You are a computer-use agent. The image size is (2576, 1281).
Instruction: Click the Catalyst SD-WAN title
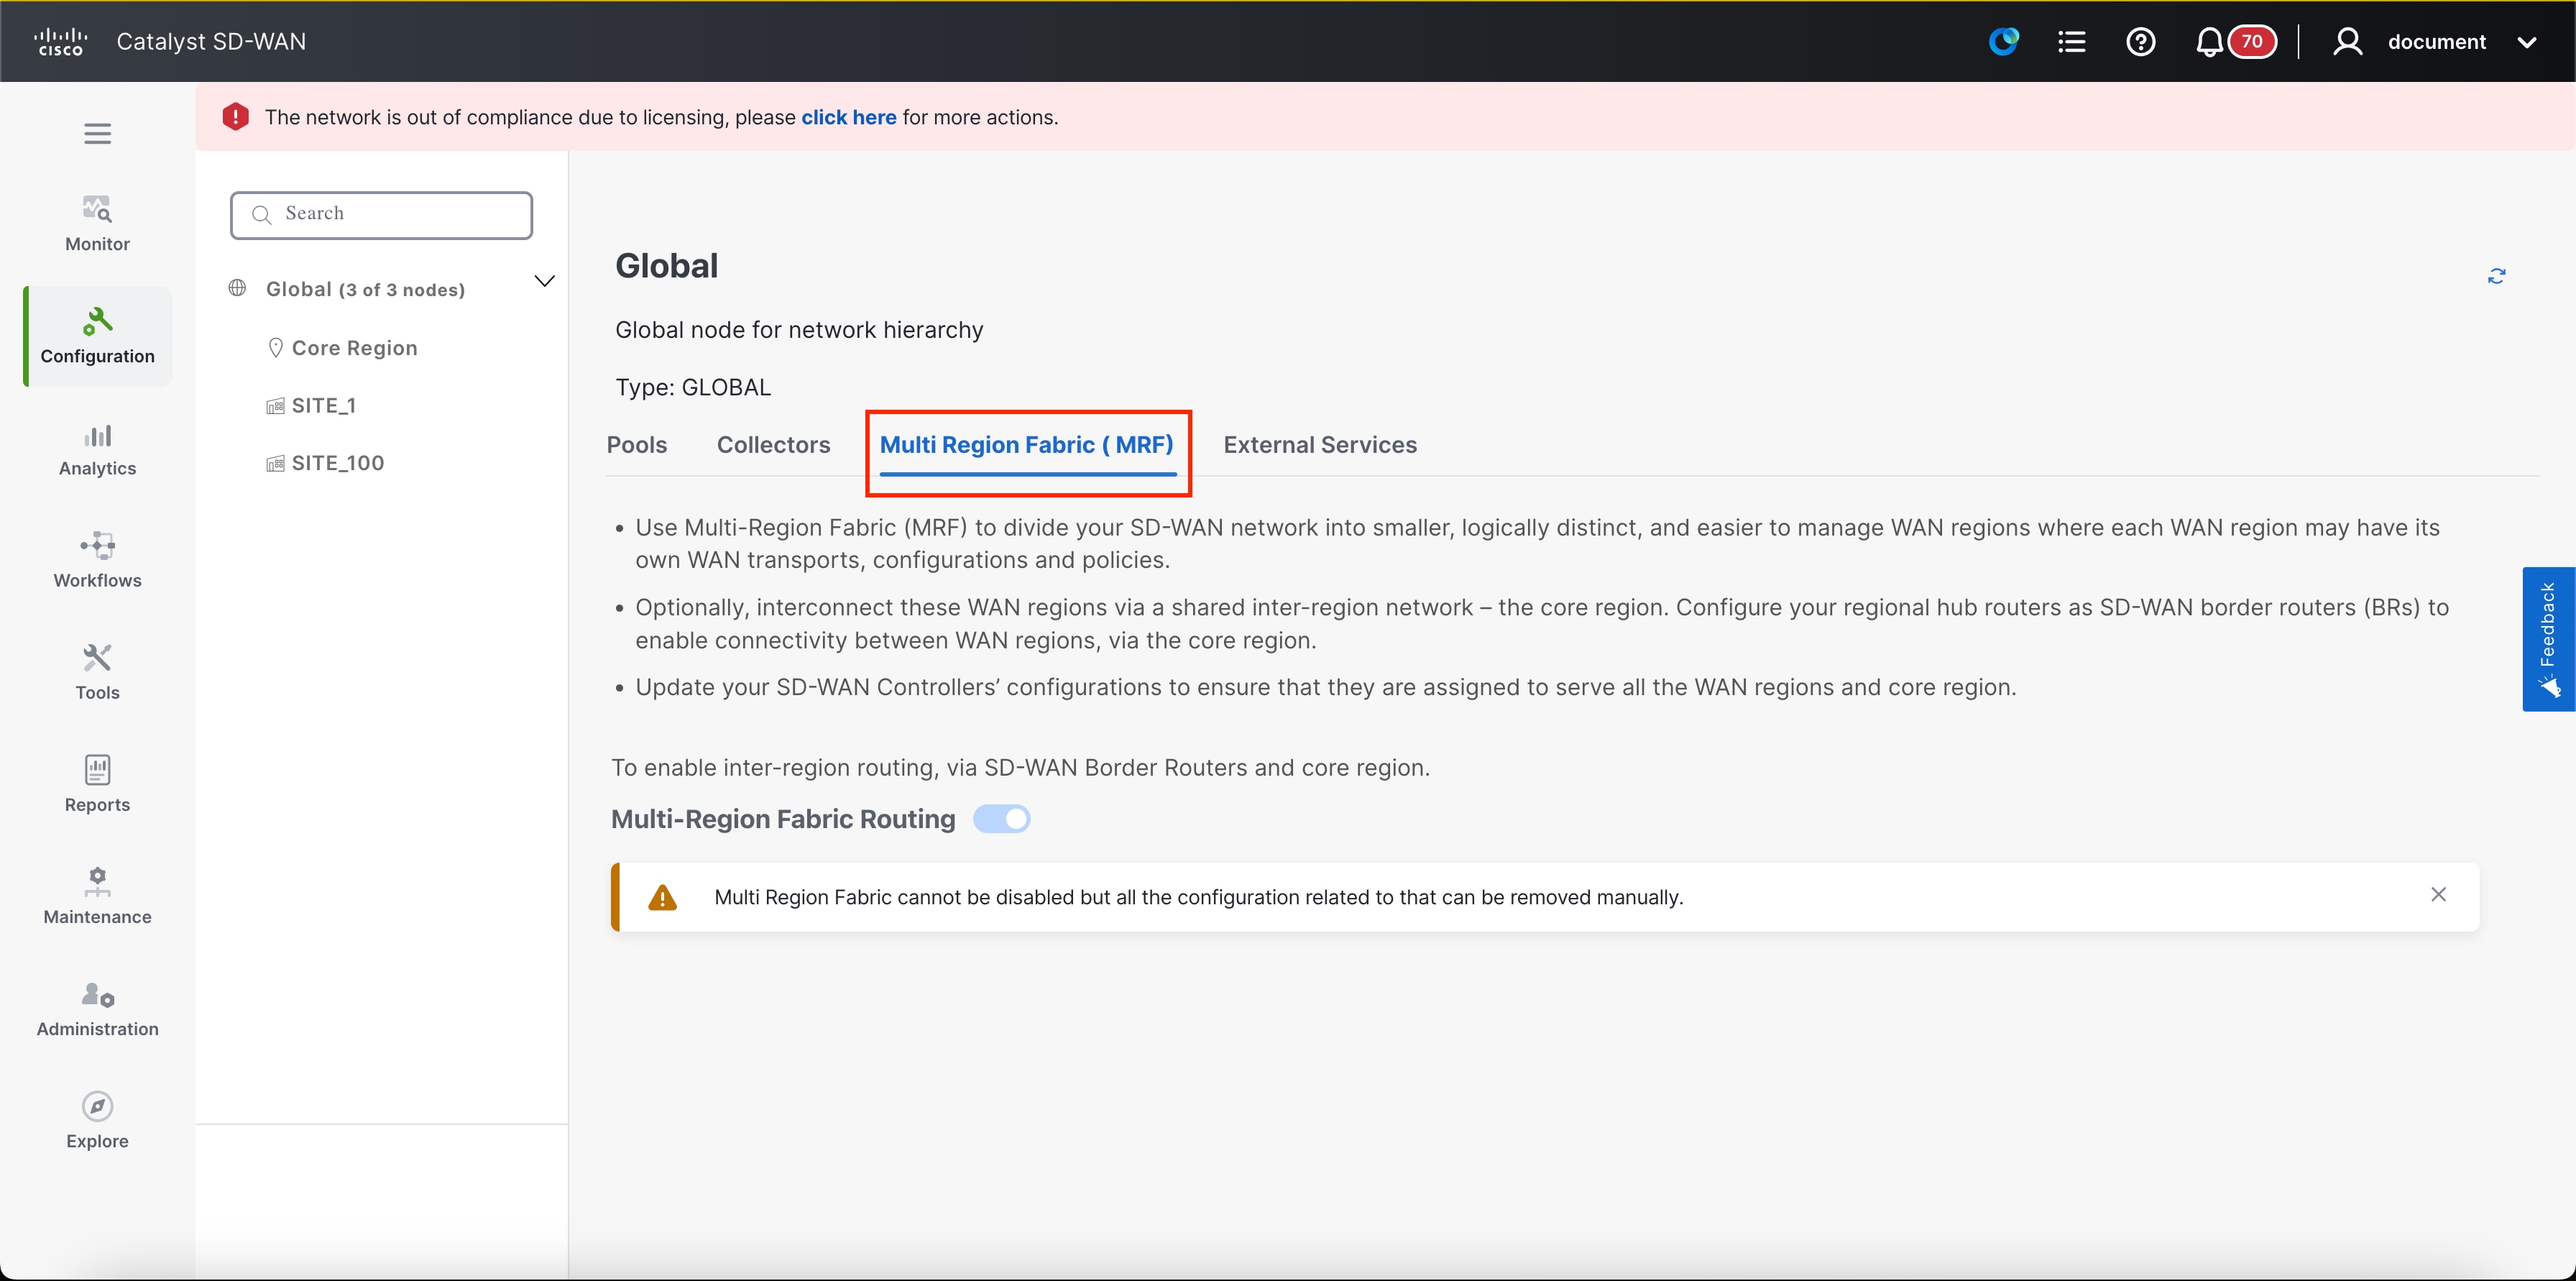tap(211, 41)
